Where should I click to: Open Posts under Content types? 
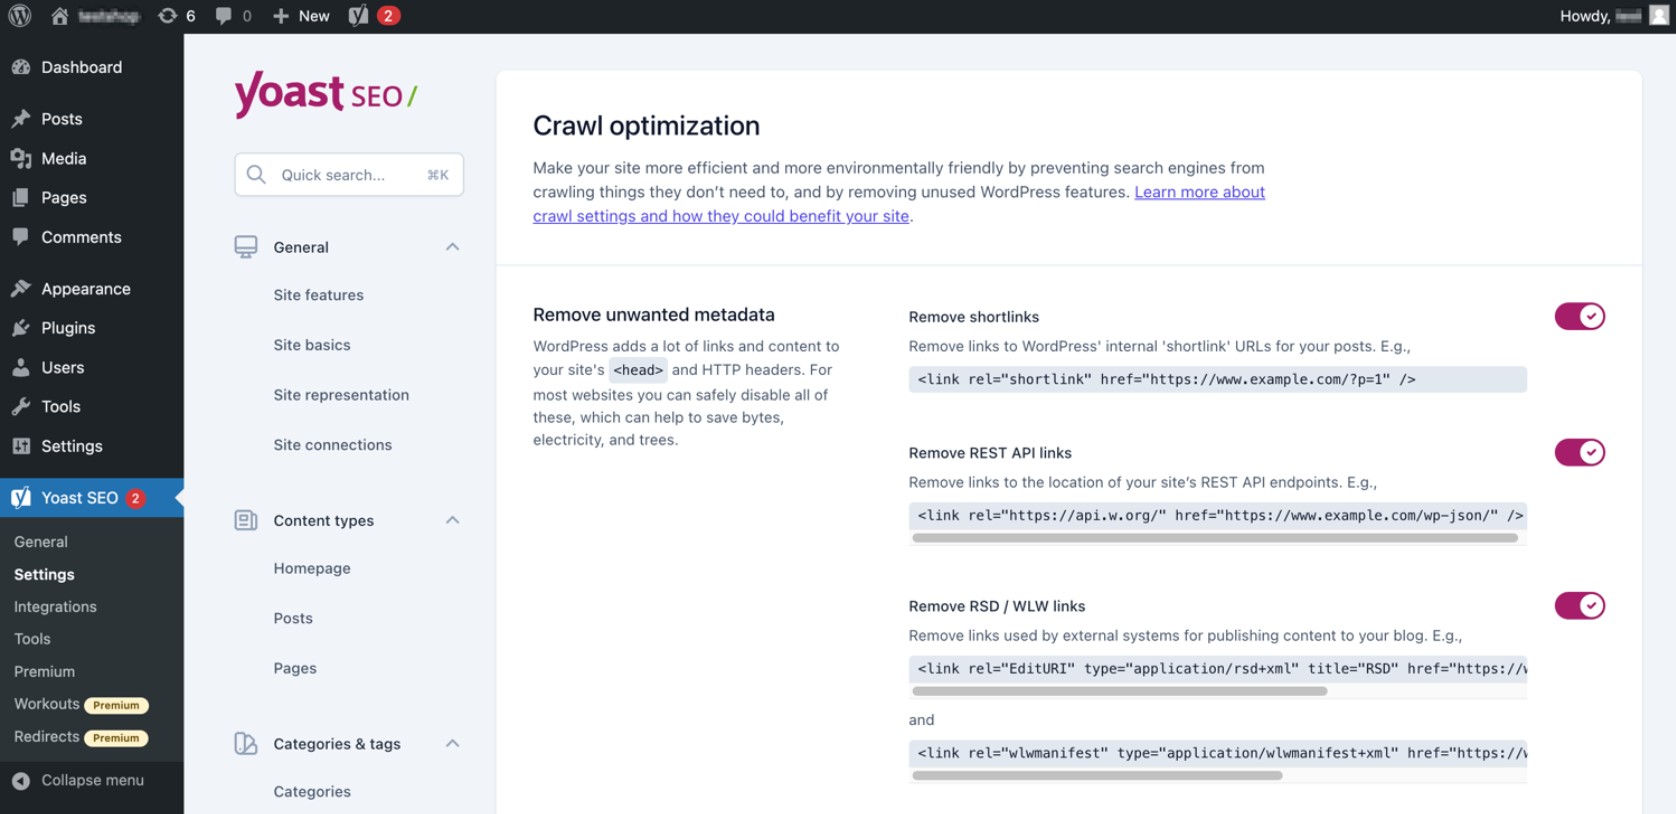293,618
